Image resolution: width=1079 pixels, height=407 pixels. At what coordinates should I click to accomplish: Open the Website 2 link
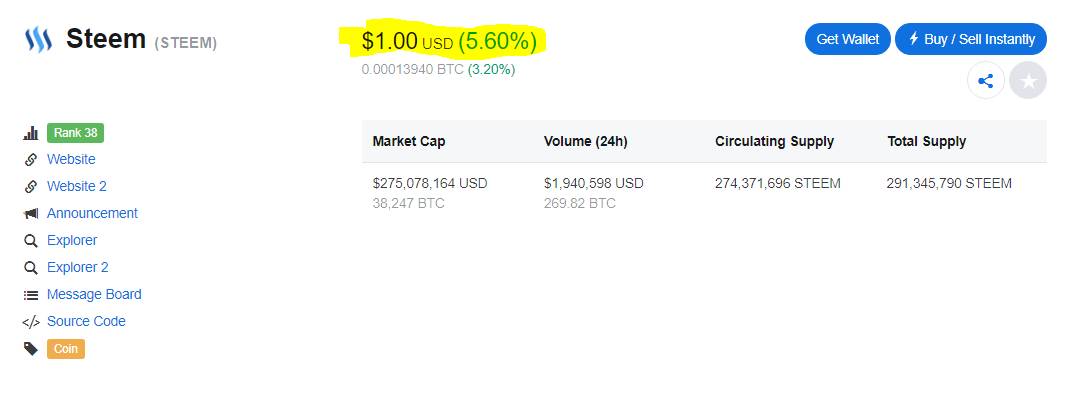pos(76,186)
